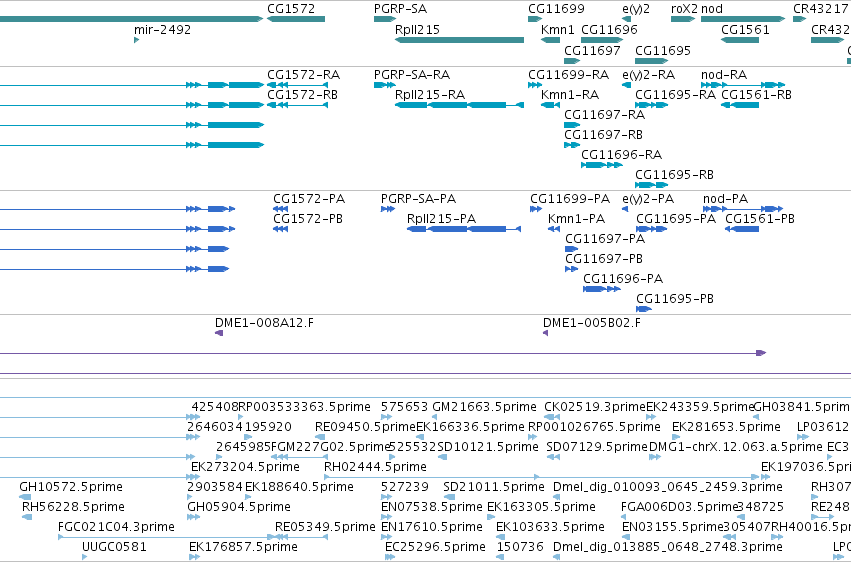Image resolution: width=851 pixels, height=562 pixels.
Task: Click the CG11695-PA protein label
Action: [x=676, y=219]
